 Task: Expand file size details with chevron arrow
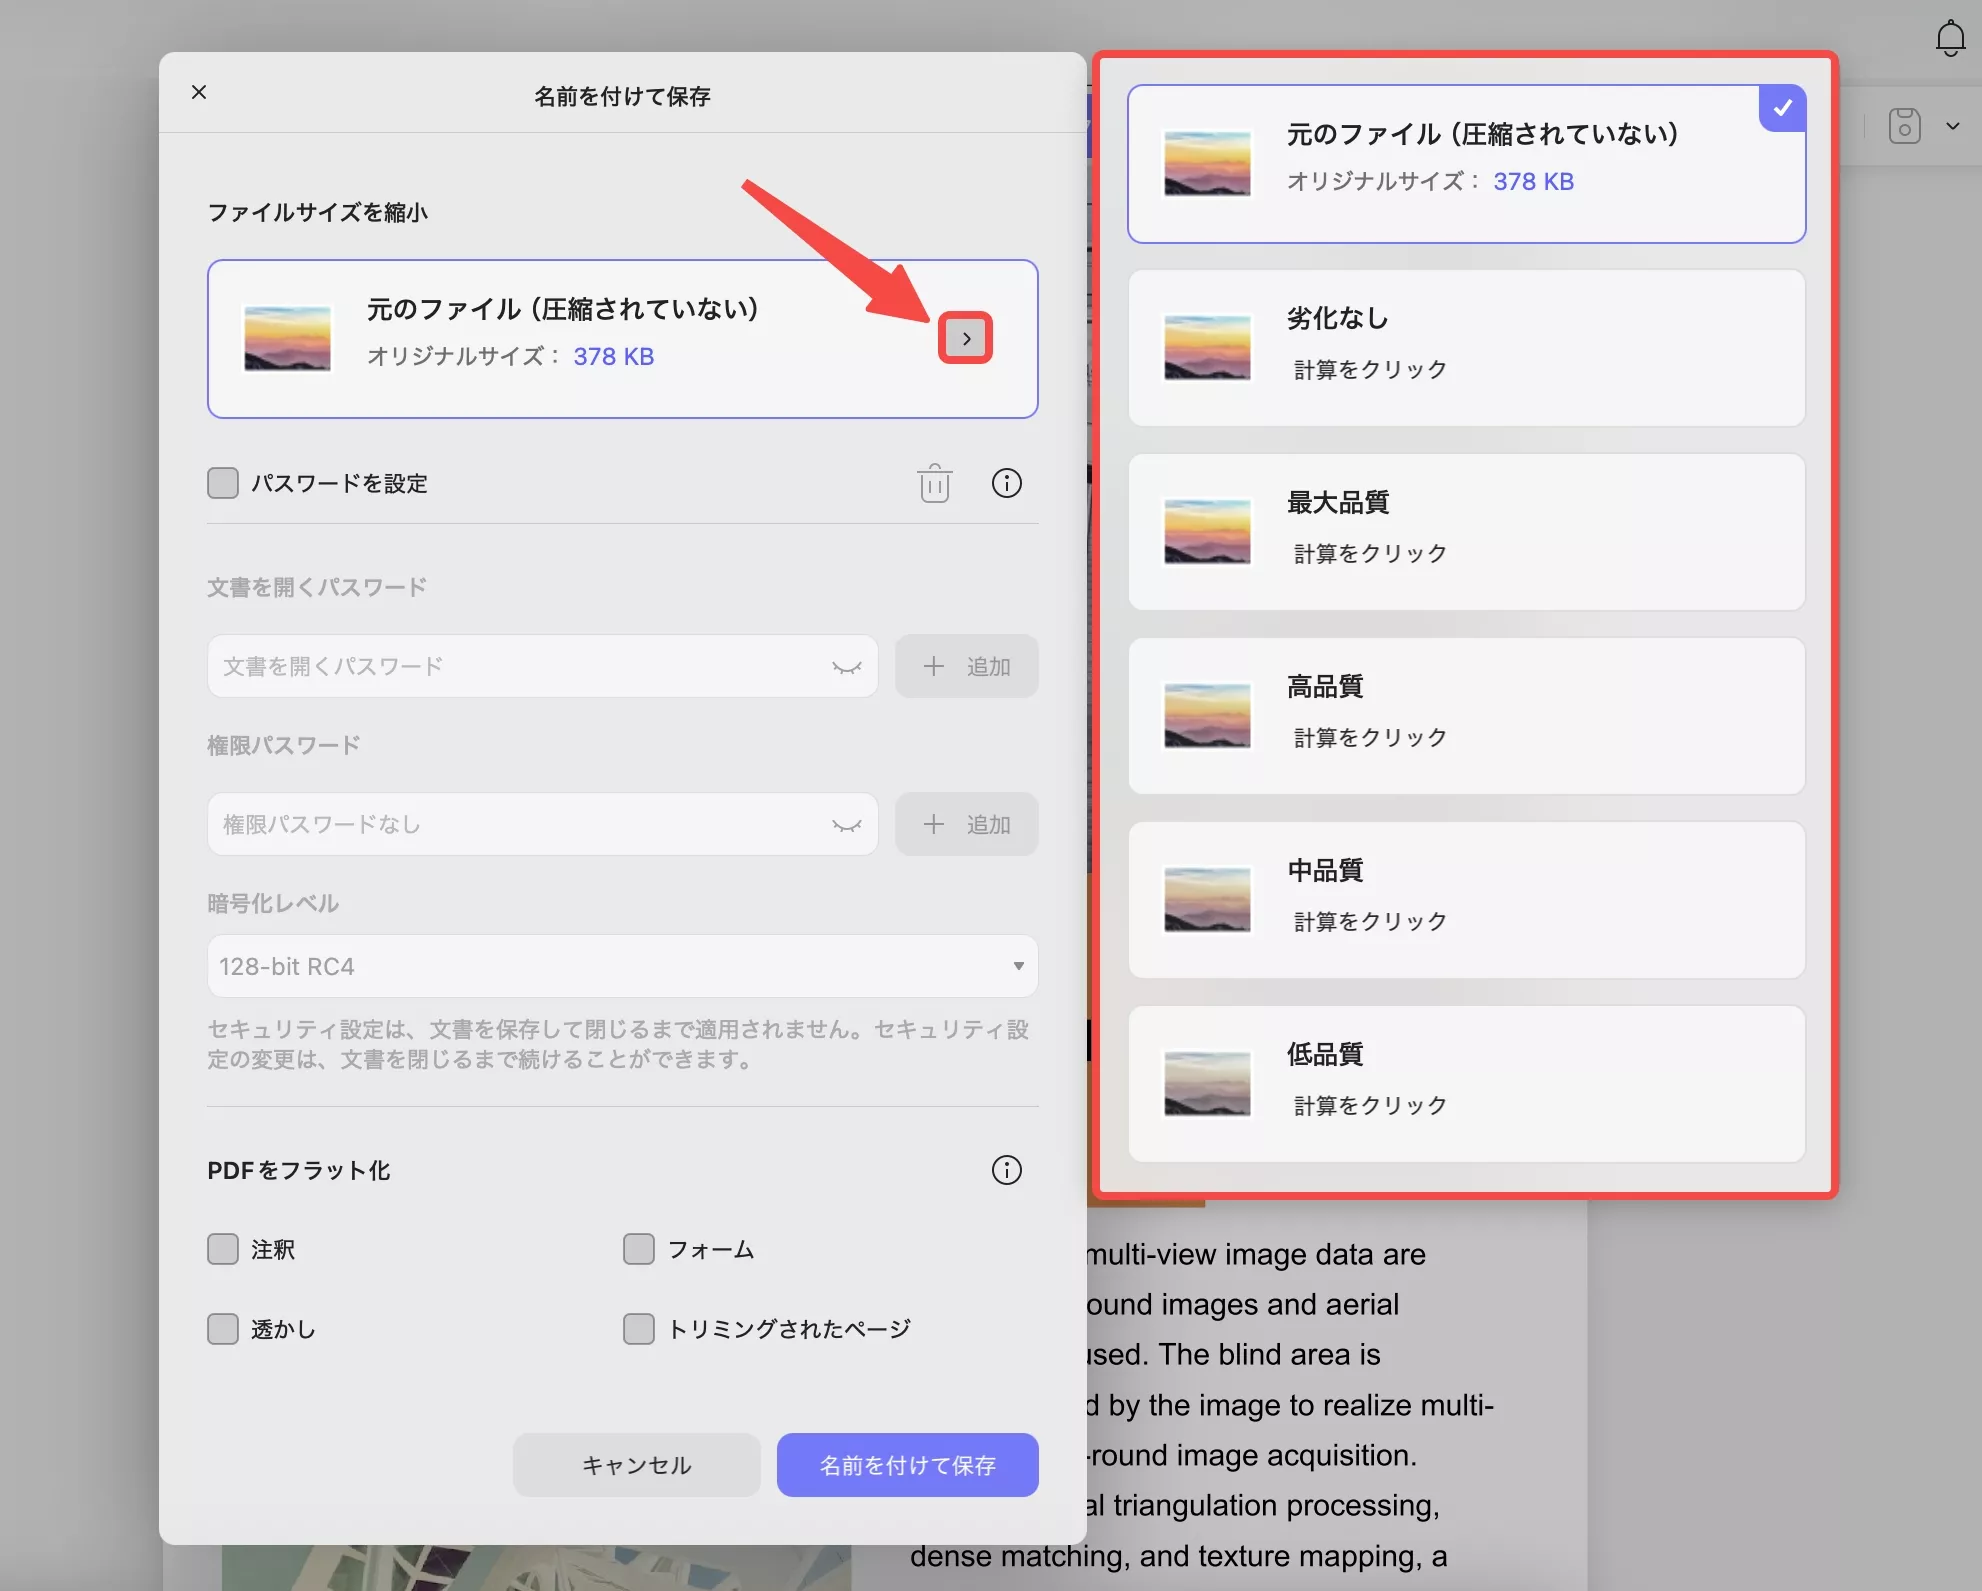pyautogui.click(x=965, y=338)
